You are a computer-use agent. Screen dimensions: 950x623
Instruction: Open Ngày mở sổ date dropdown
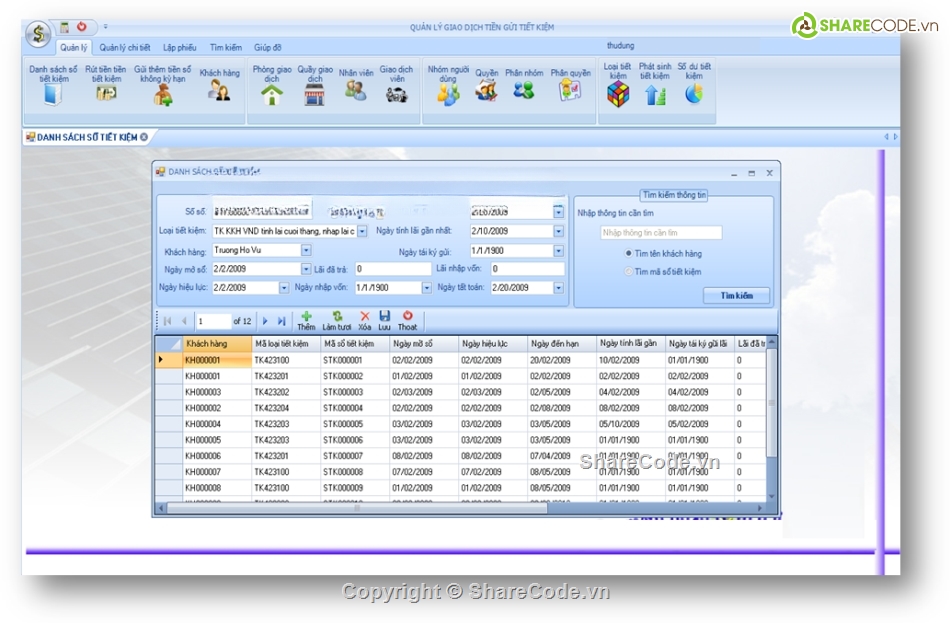306,268
